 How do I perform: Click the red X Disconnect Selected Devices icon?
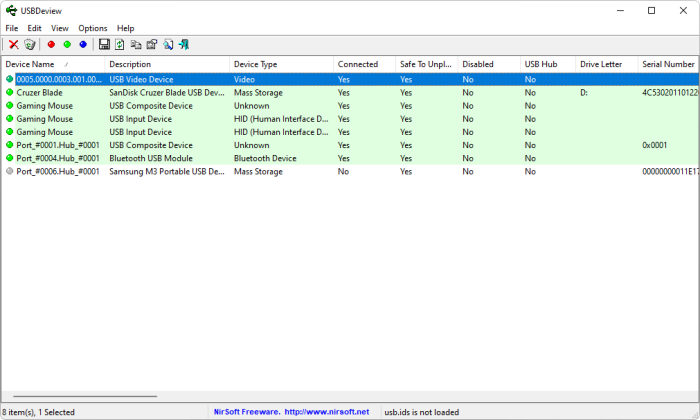point(14,44)
